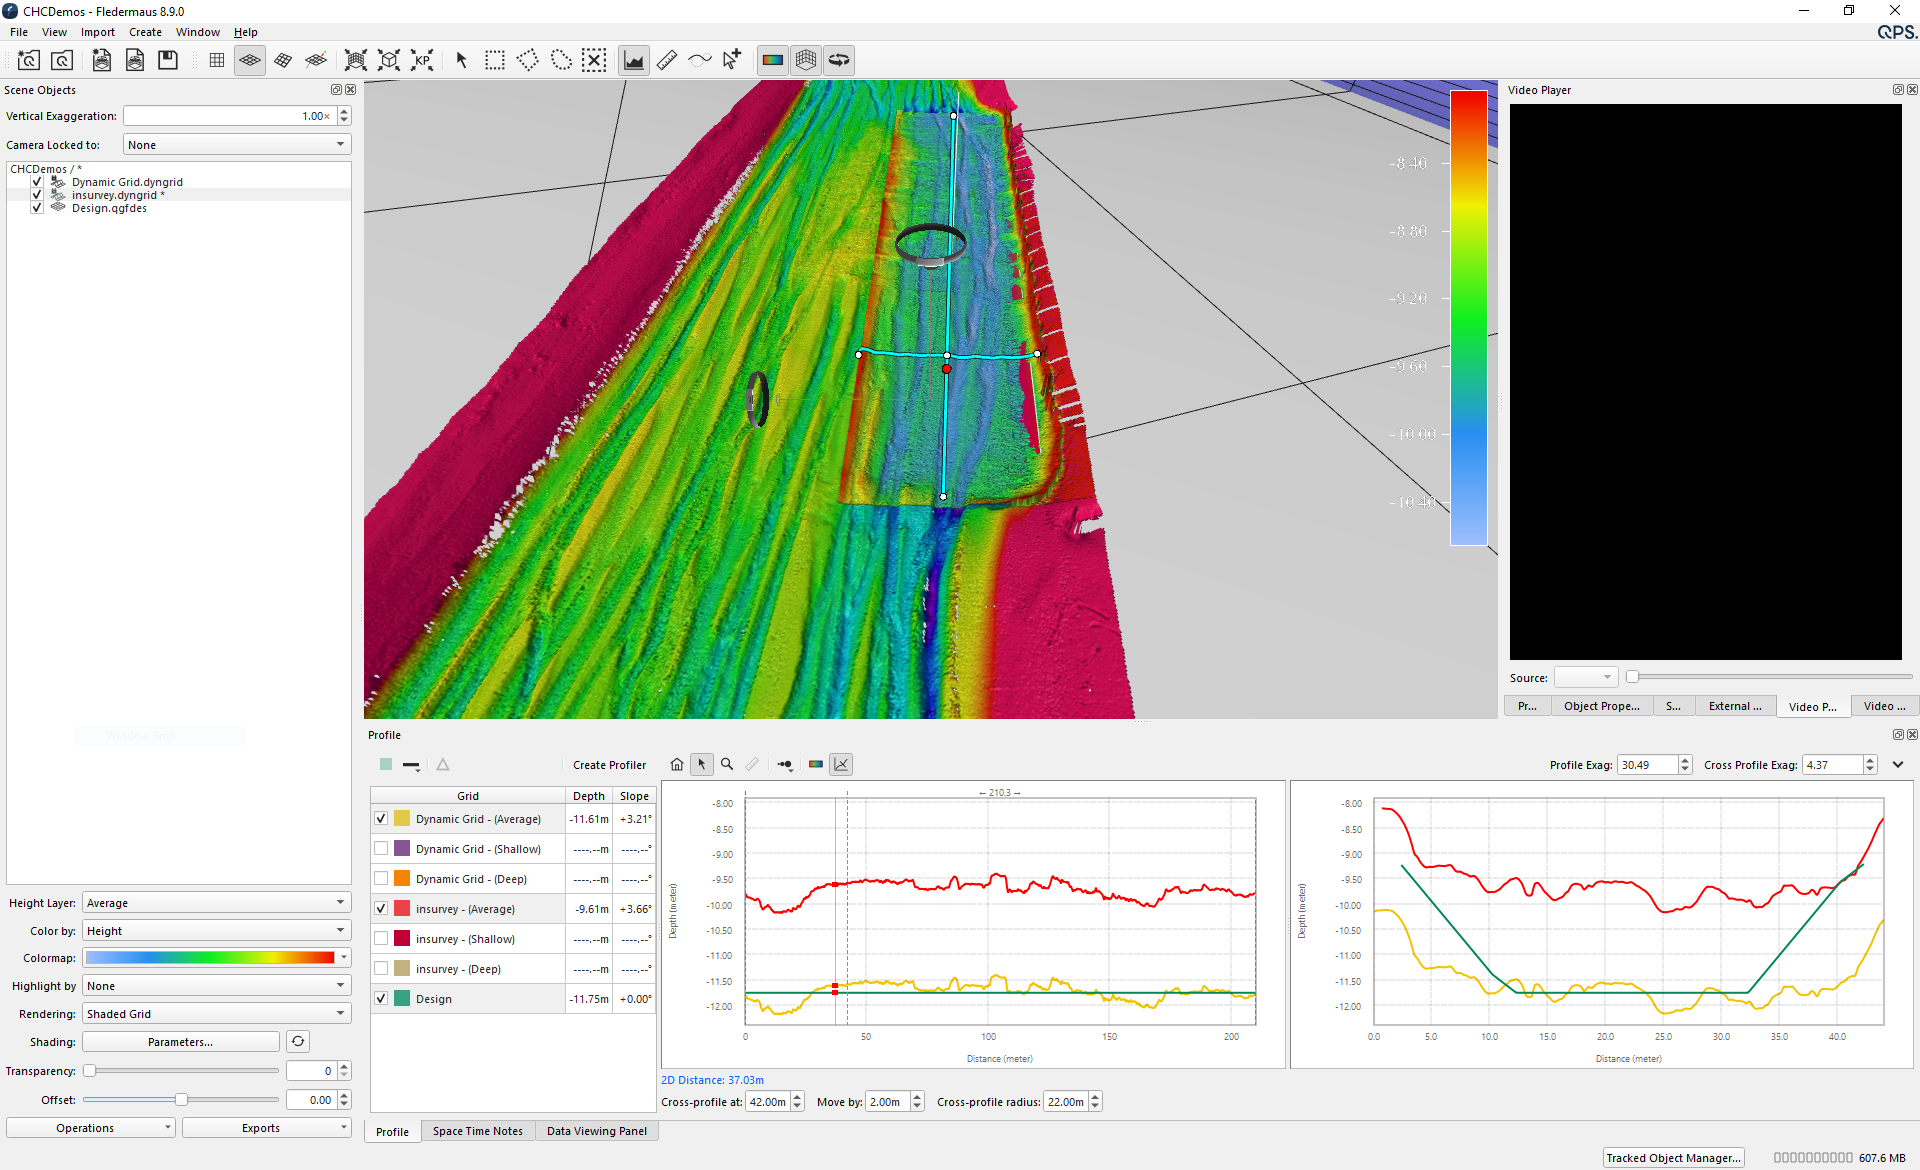1920x1170 pixels.
Task: Click the Parameters... shading button
Action: (x=181, y=1041)
